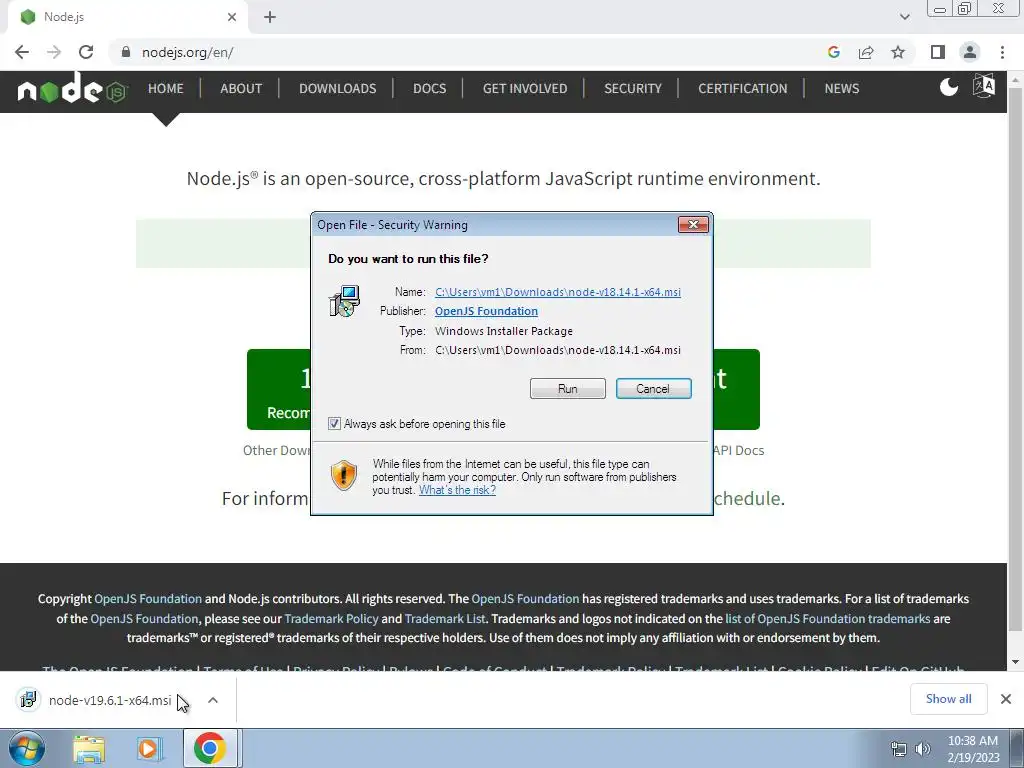Reload the nodejs.org page

pos(86,52)
